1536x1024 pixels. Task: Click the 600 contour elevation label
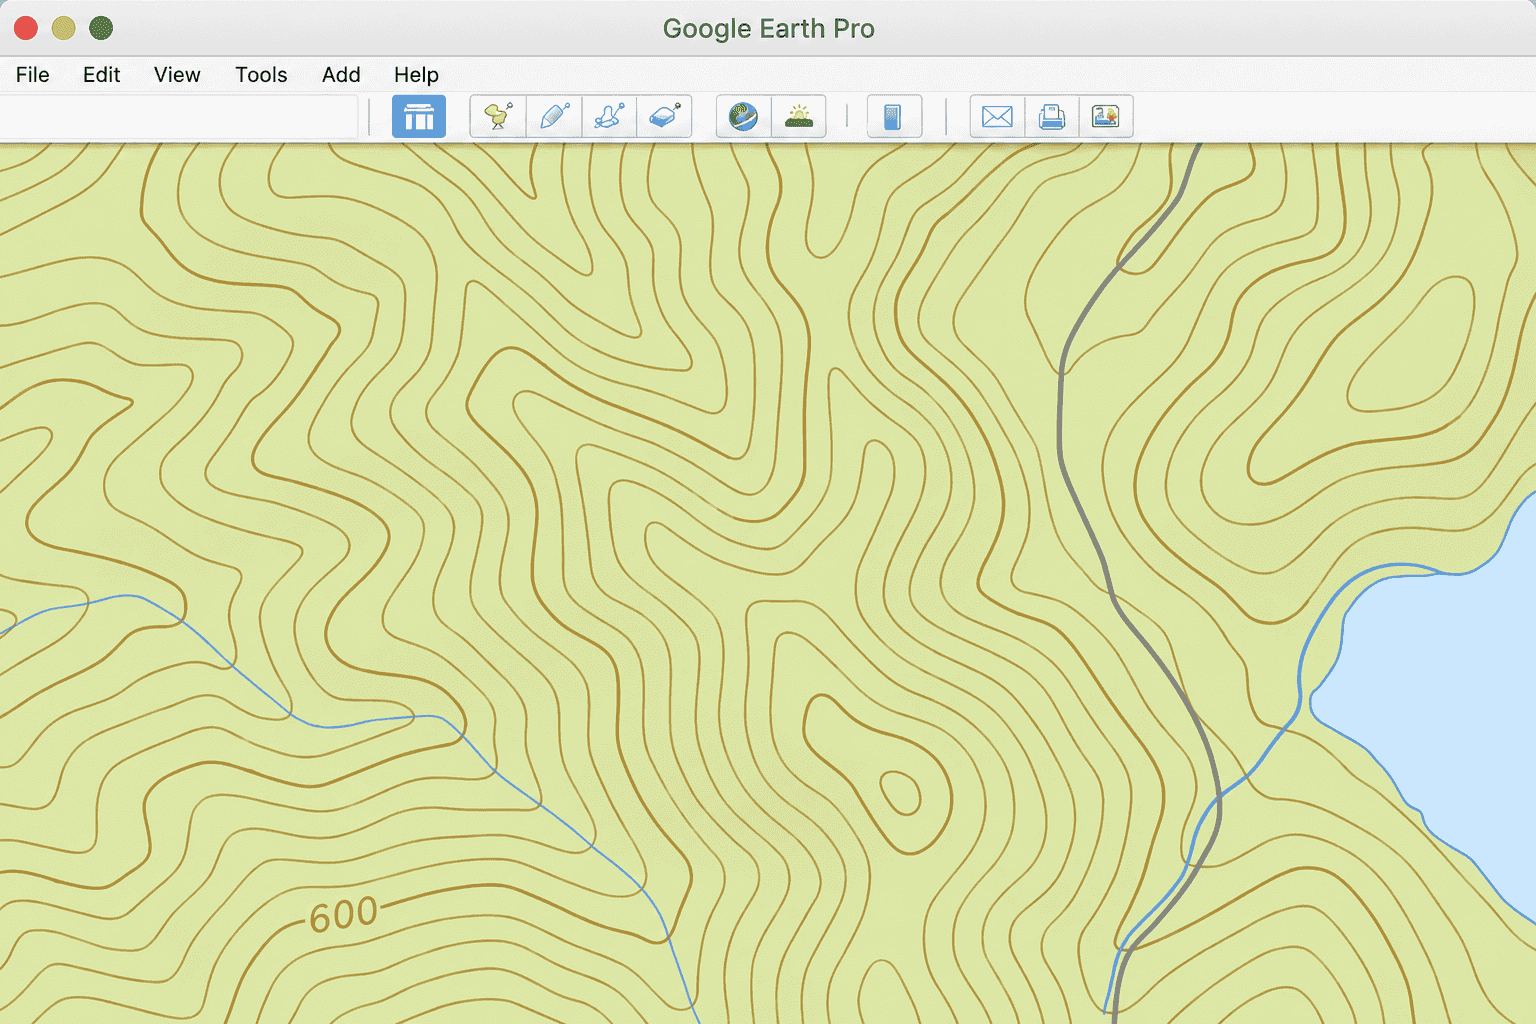pyautogui.click(x=343, y=914)
